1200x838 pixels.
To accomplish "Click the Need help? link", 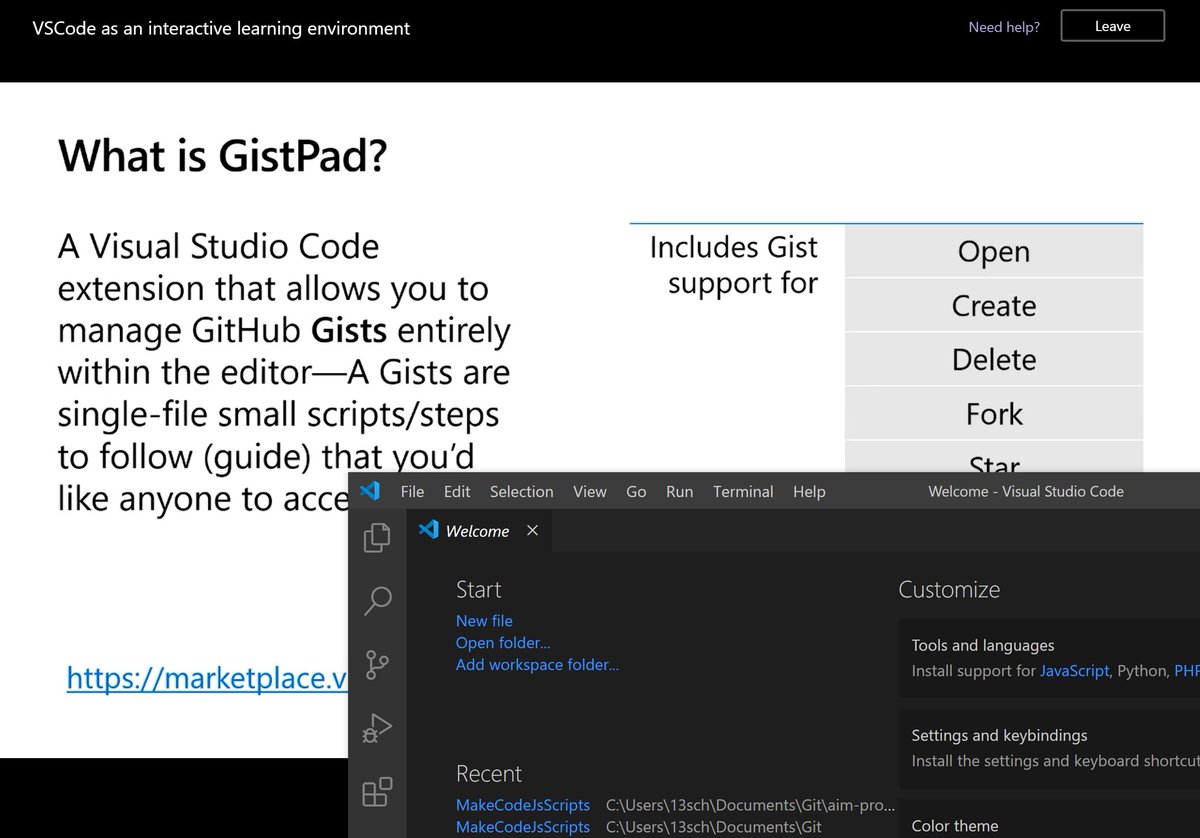I will pos(1004,27).
